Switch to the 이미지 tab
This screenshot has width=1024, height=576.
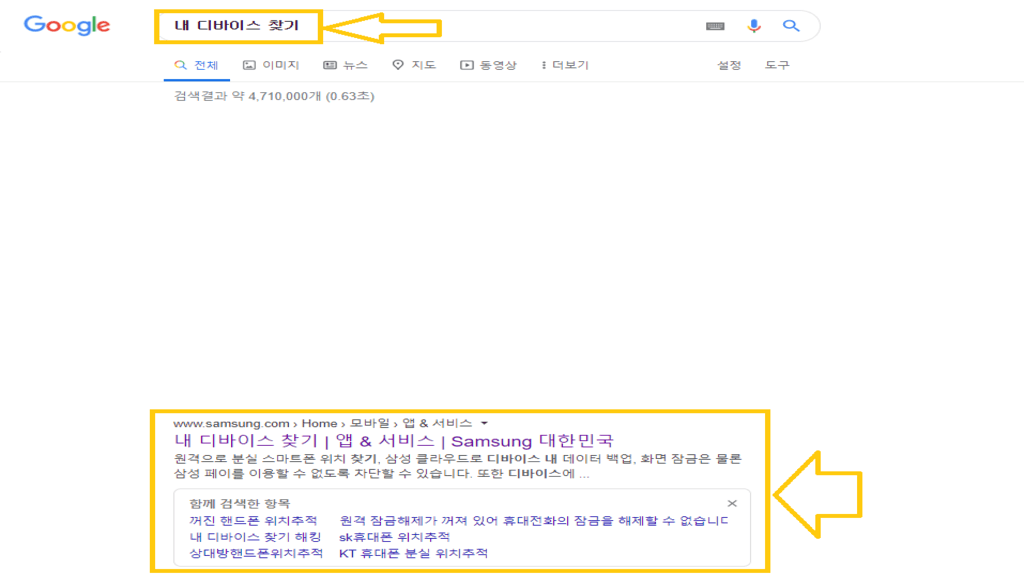(x=271, y=65)
